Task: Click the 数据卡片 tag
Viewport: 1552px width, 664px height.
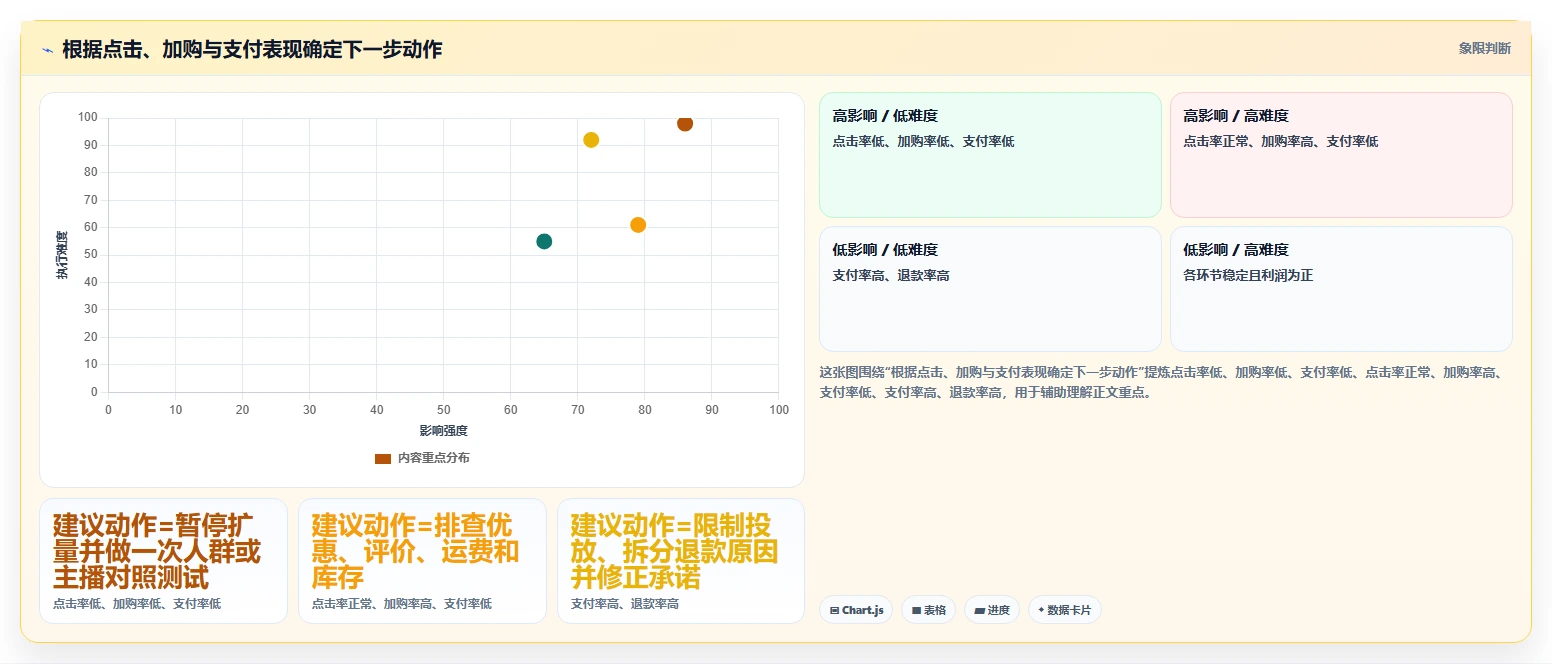Action: pos(1065,610)
